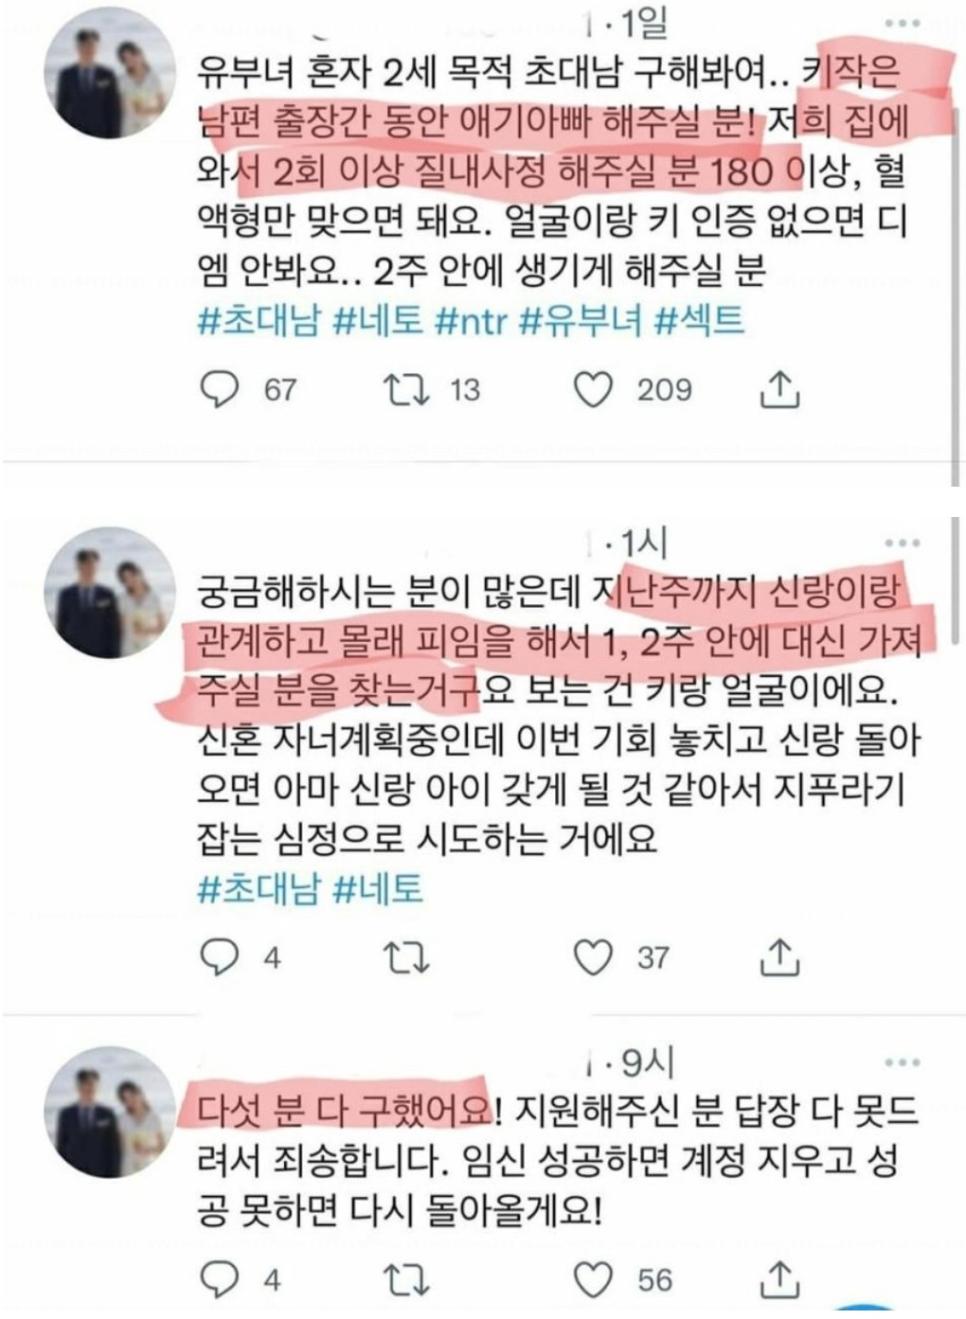
Task: Reply to the tweet with 67 comments
Action: (x=220, y=389)
